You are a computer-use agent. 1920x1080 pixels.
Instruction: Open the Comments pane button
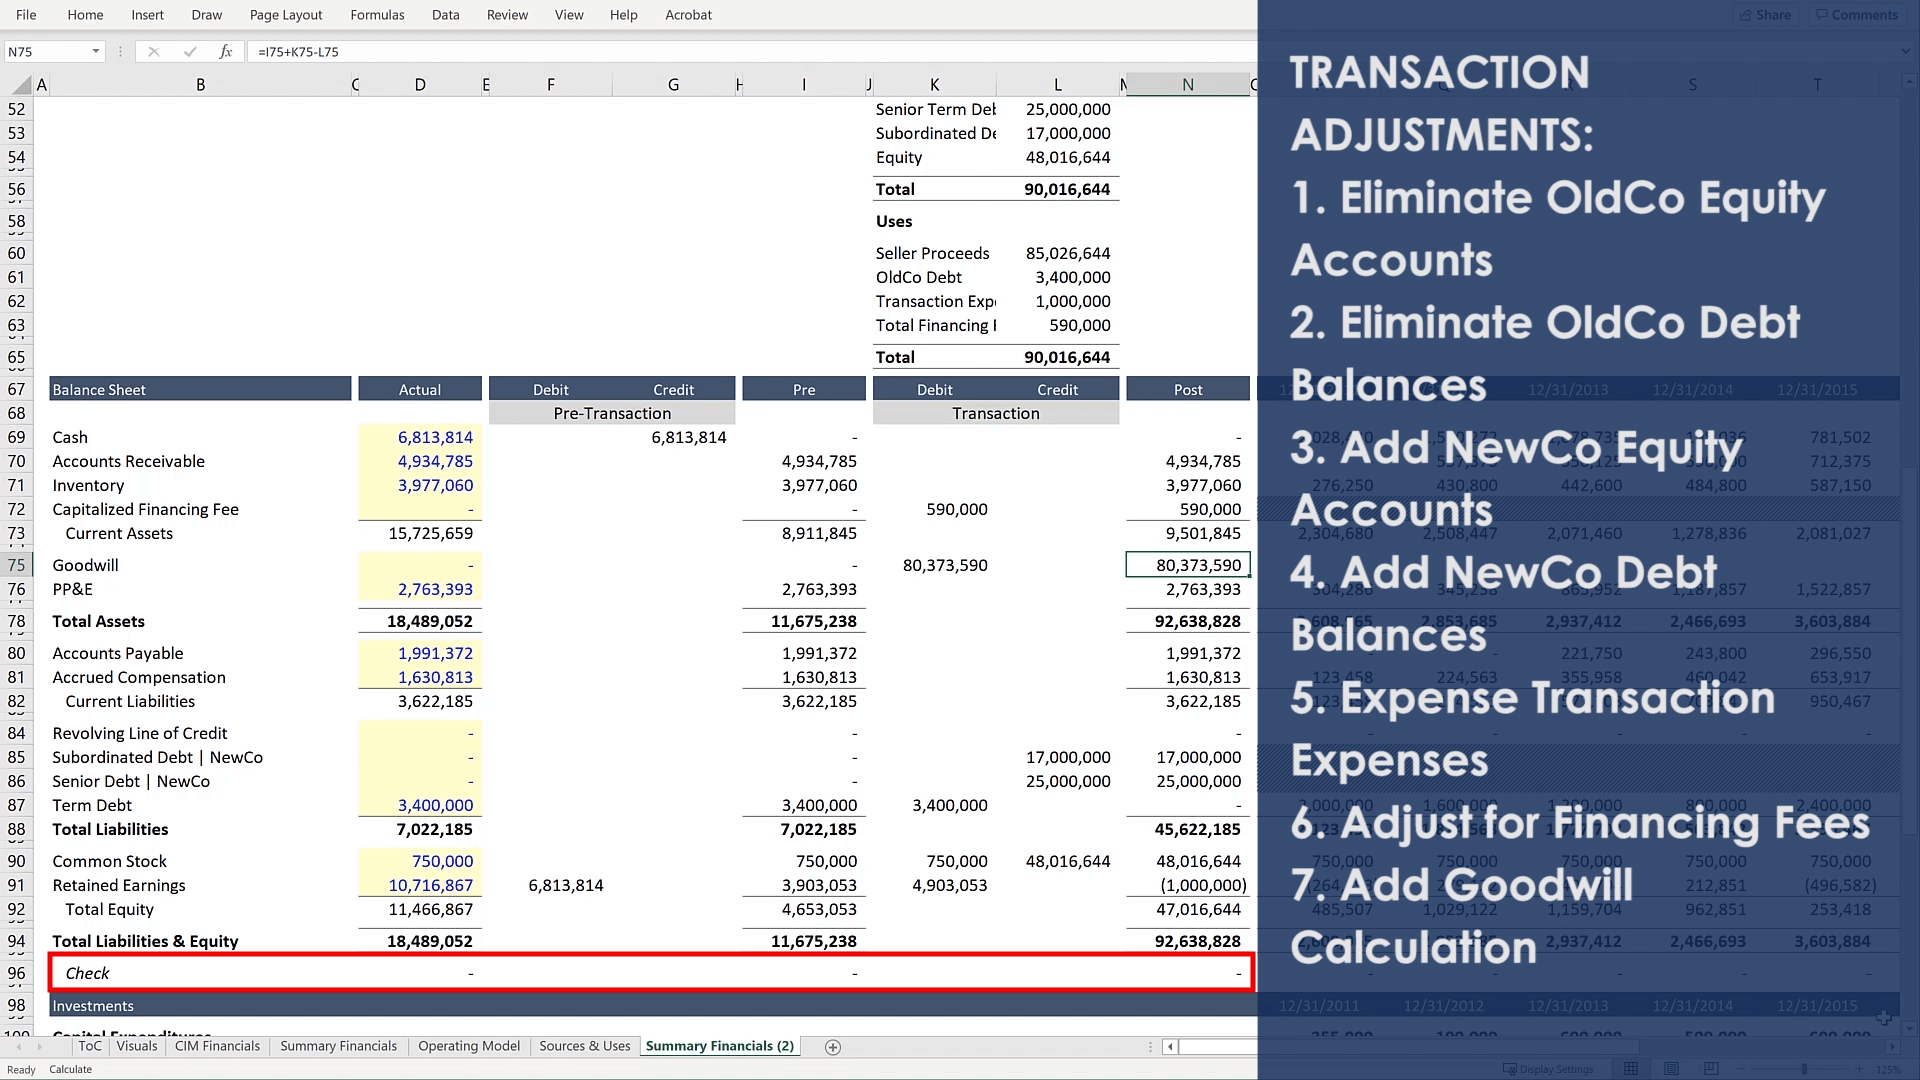[1856, 15]
